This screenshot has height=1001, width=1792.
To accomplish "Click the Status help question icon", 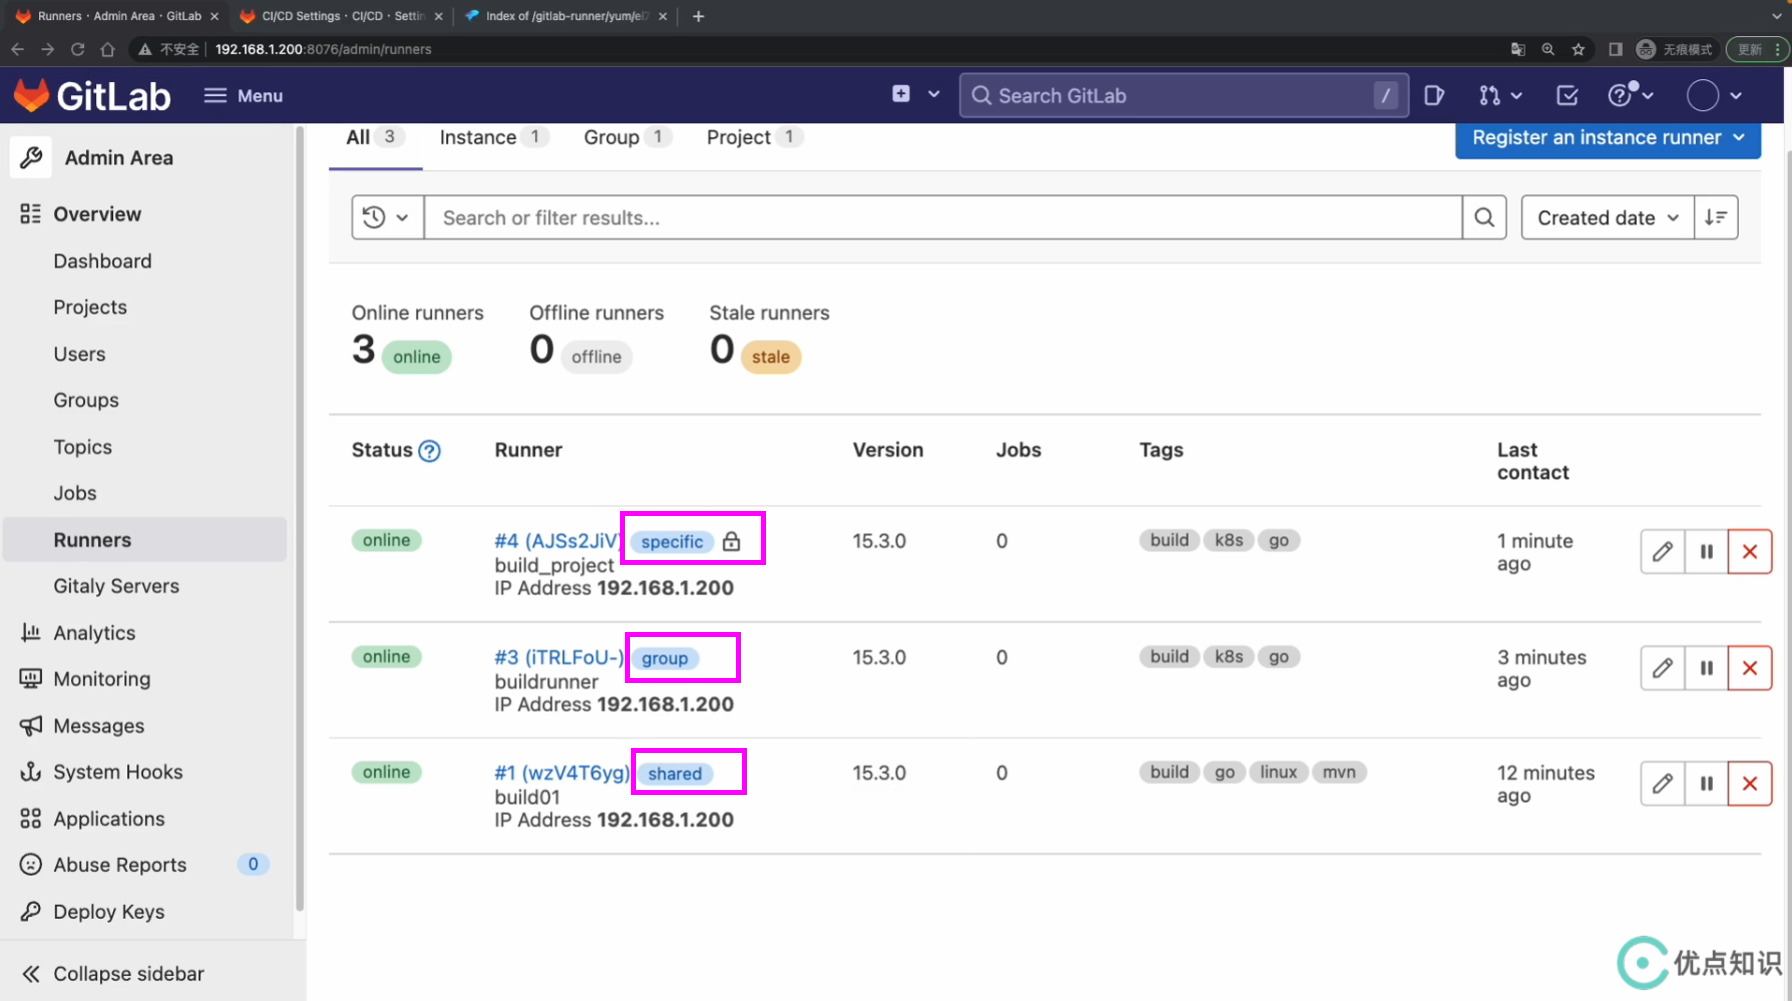I will coord(429,451).
